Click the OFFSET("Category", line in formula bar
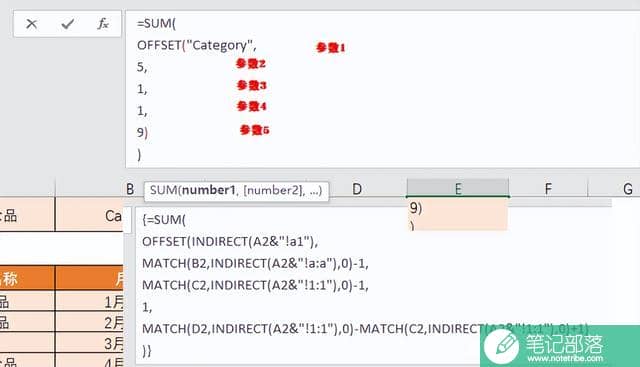 coord(197,45)
